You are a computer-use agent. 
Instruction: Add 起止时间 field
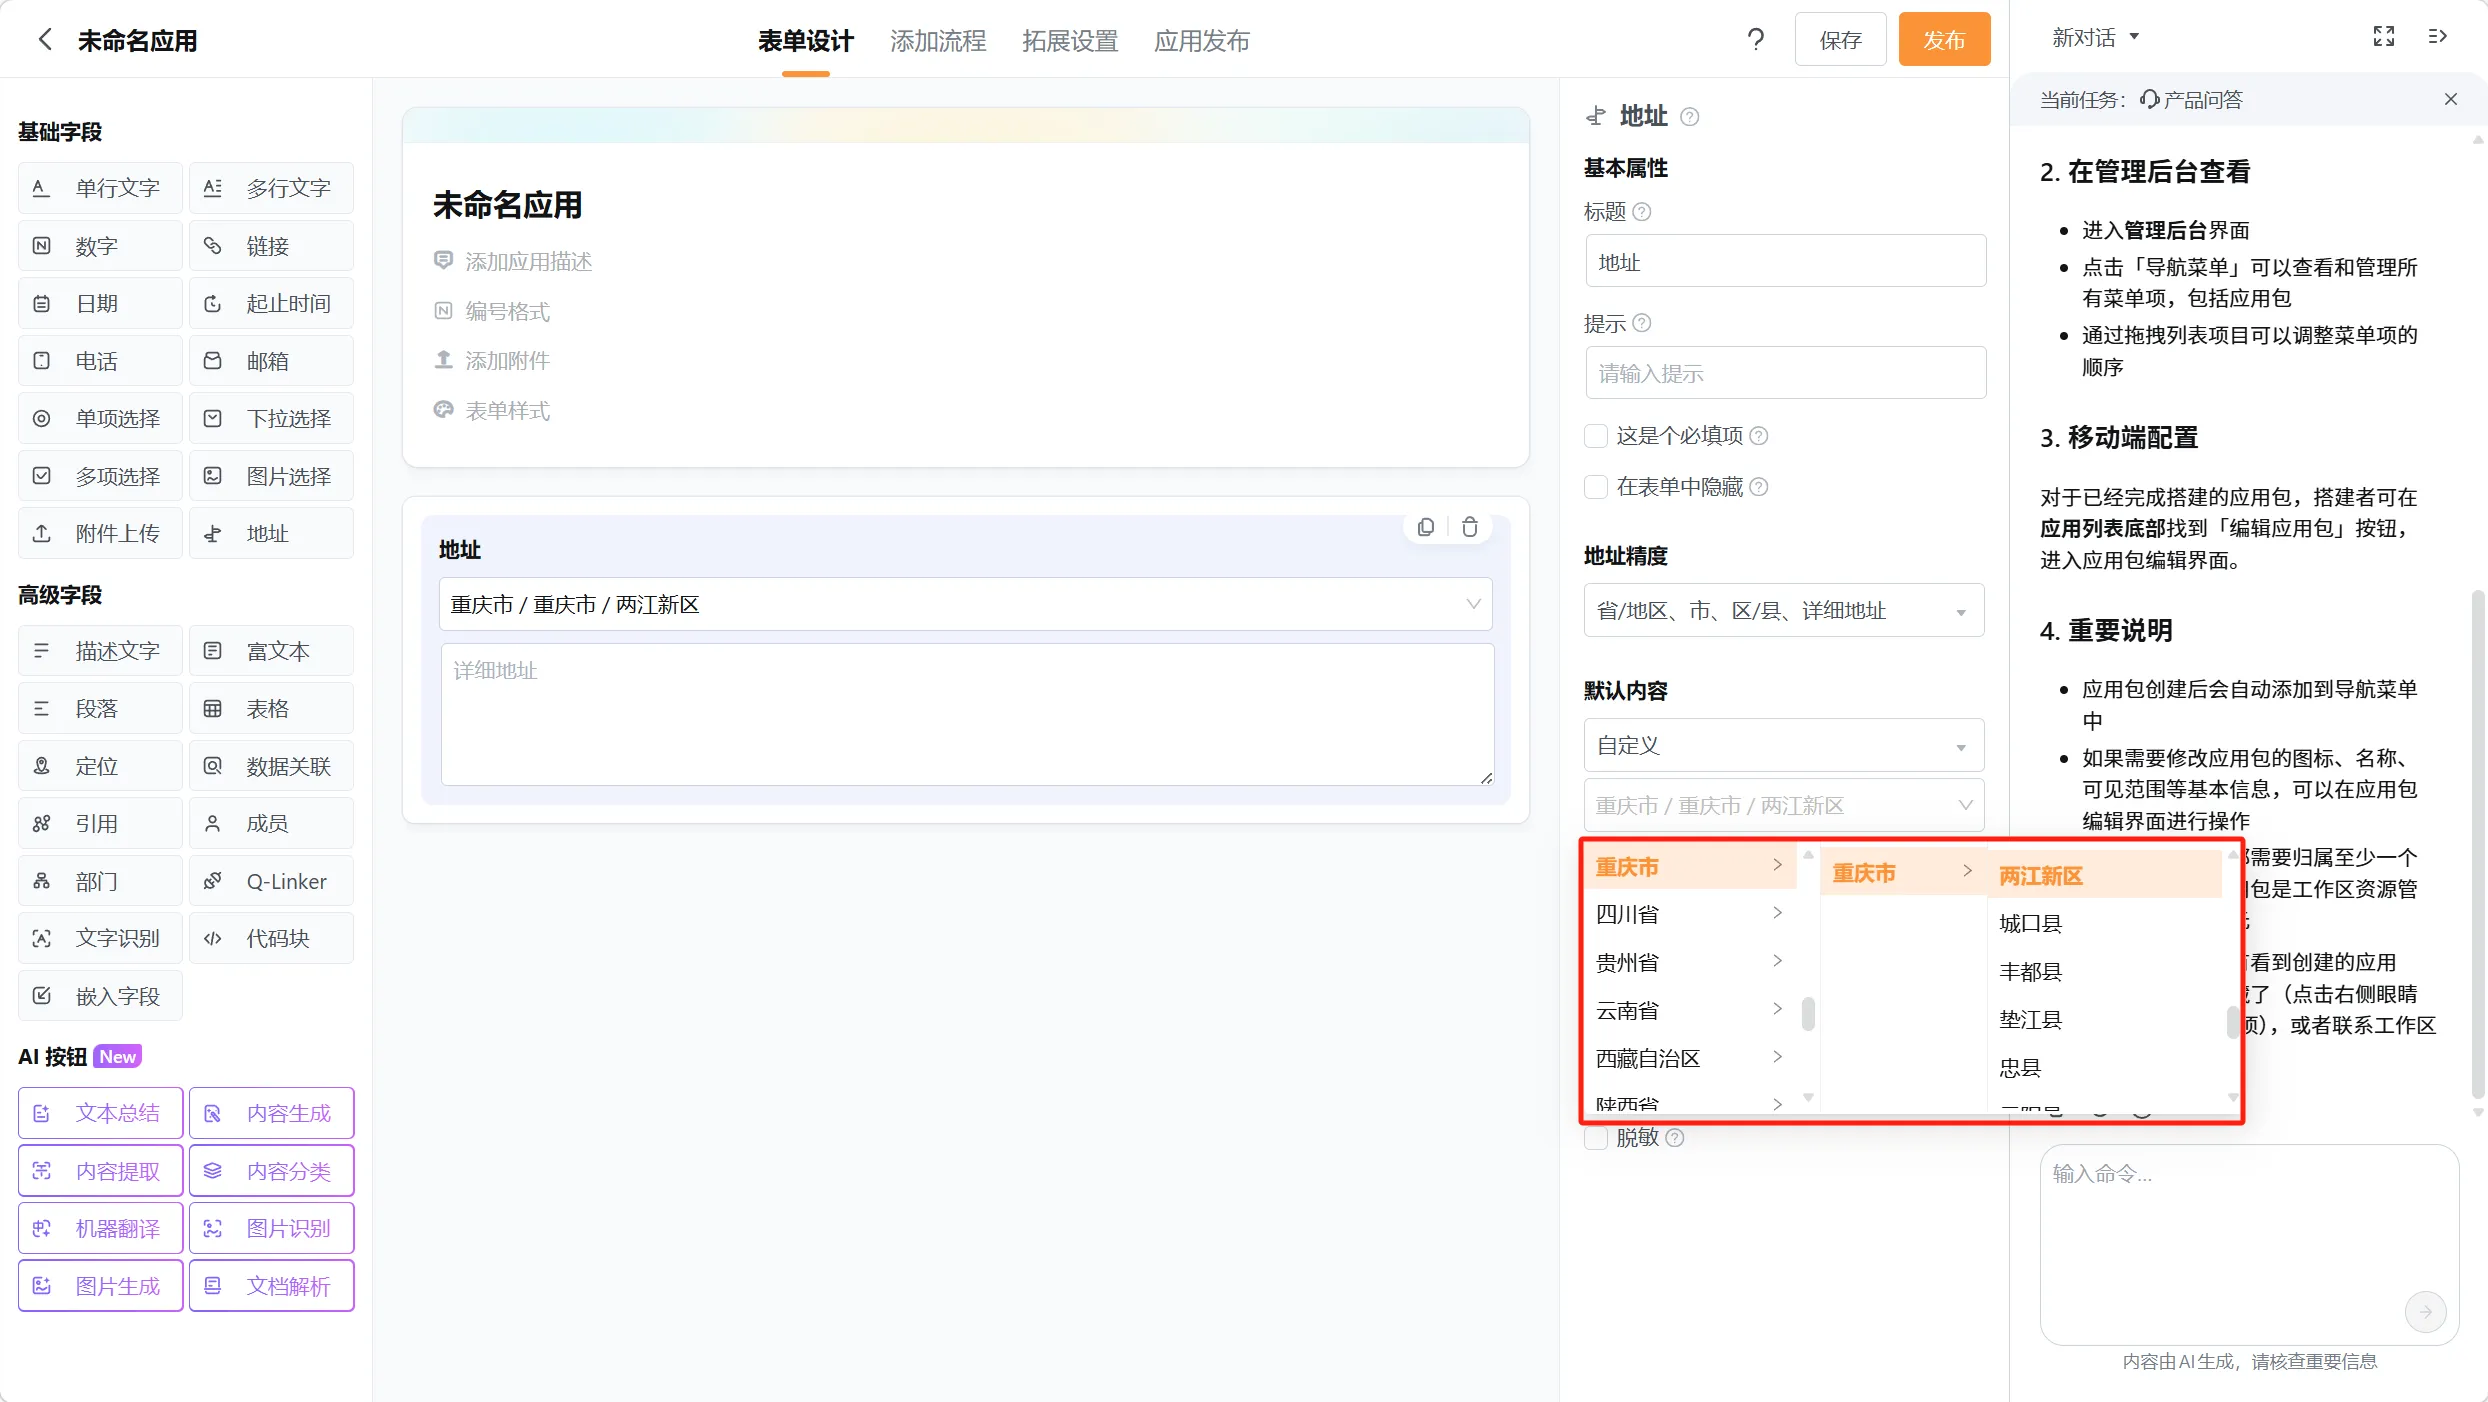271,303
